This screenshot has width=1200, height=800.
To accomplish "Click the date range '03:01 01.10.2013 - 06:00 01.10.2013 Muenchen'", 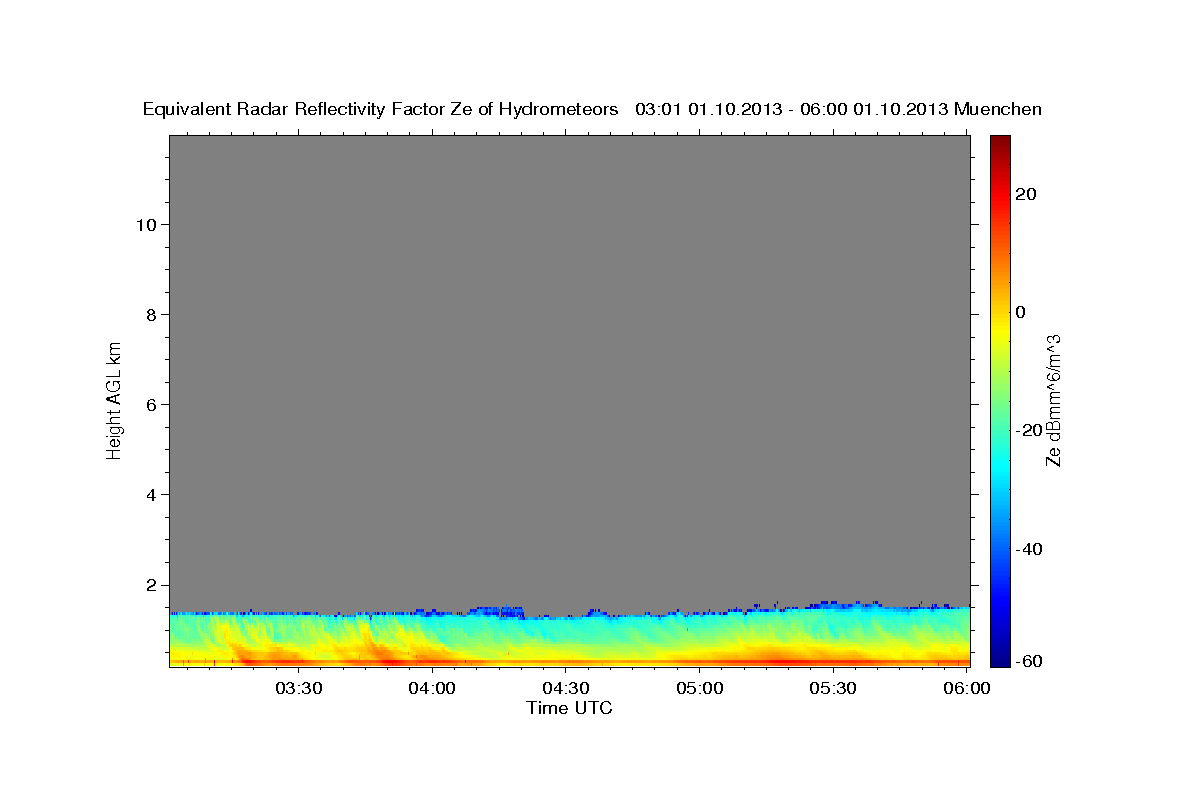I will [839, 109].
